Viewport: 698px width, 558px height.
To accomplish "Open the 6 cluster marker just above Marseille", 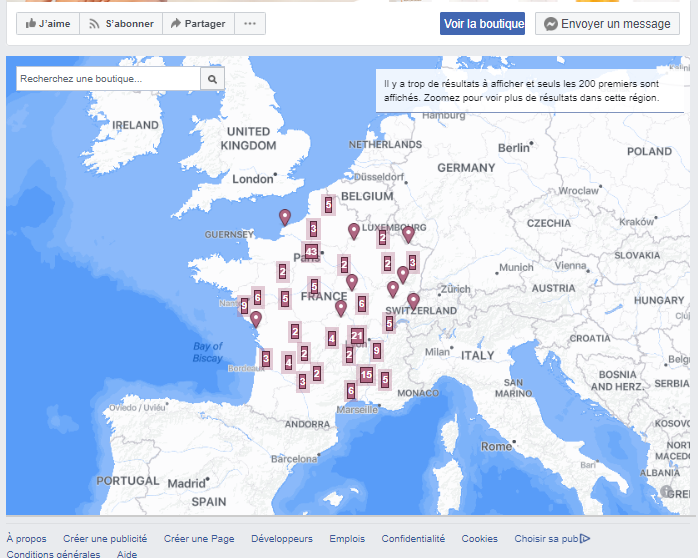I will 351,391.
